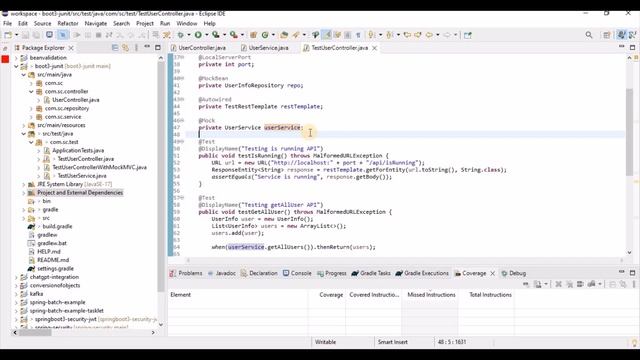Switch to the Java perspective icon
The image size is (640, 360).
pos(622,35)
